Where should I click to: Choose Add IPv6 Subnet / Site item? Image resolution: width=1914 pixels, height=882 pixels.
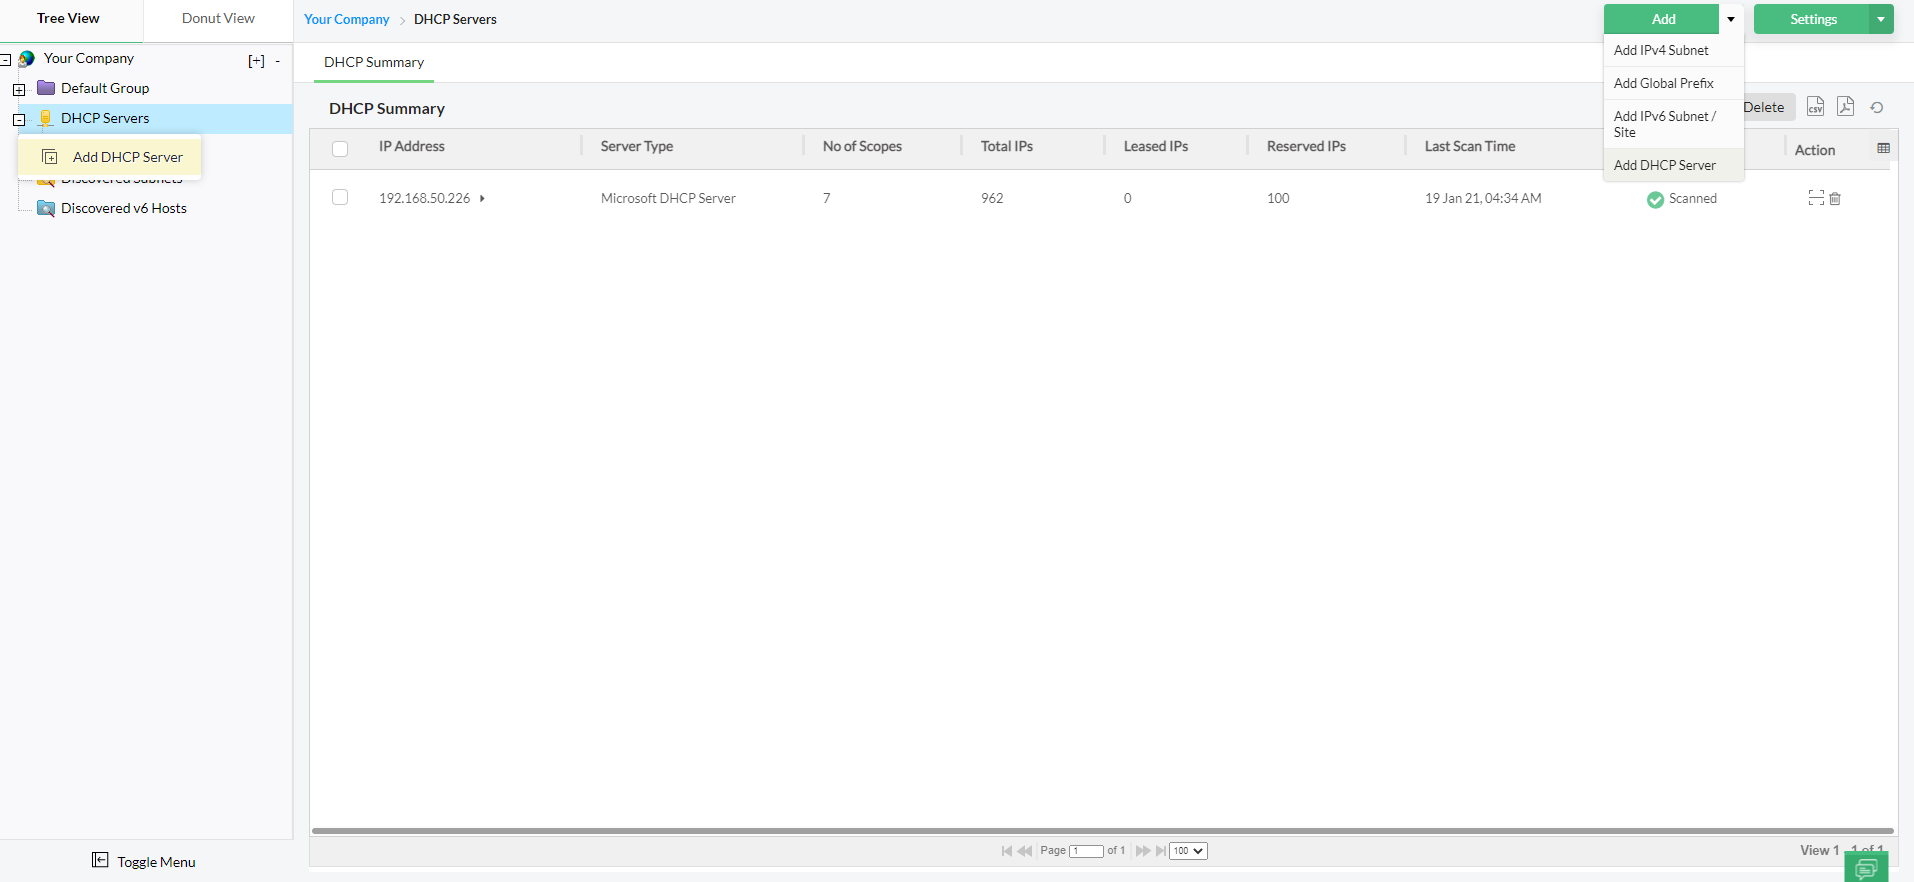tap(1673, 124)
